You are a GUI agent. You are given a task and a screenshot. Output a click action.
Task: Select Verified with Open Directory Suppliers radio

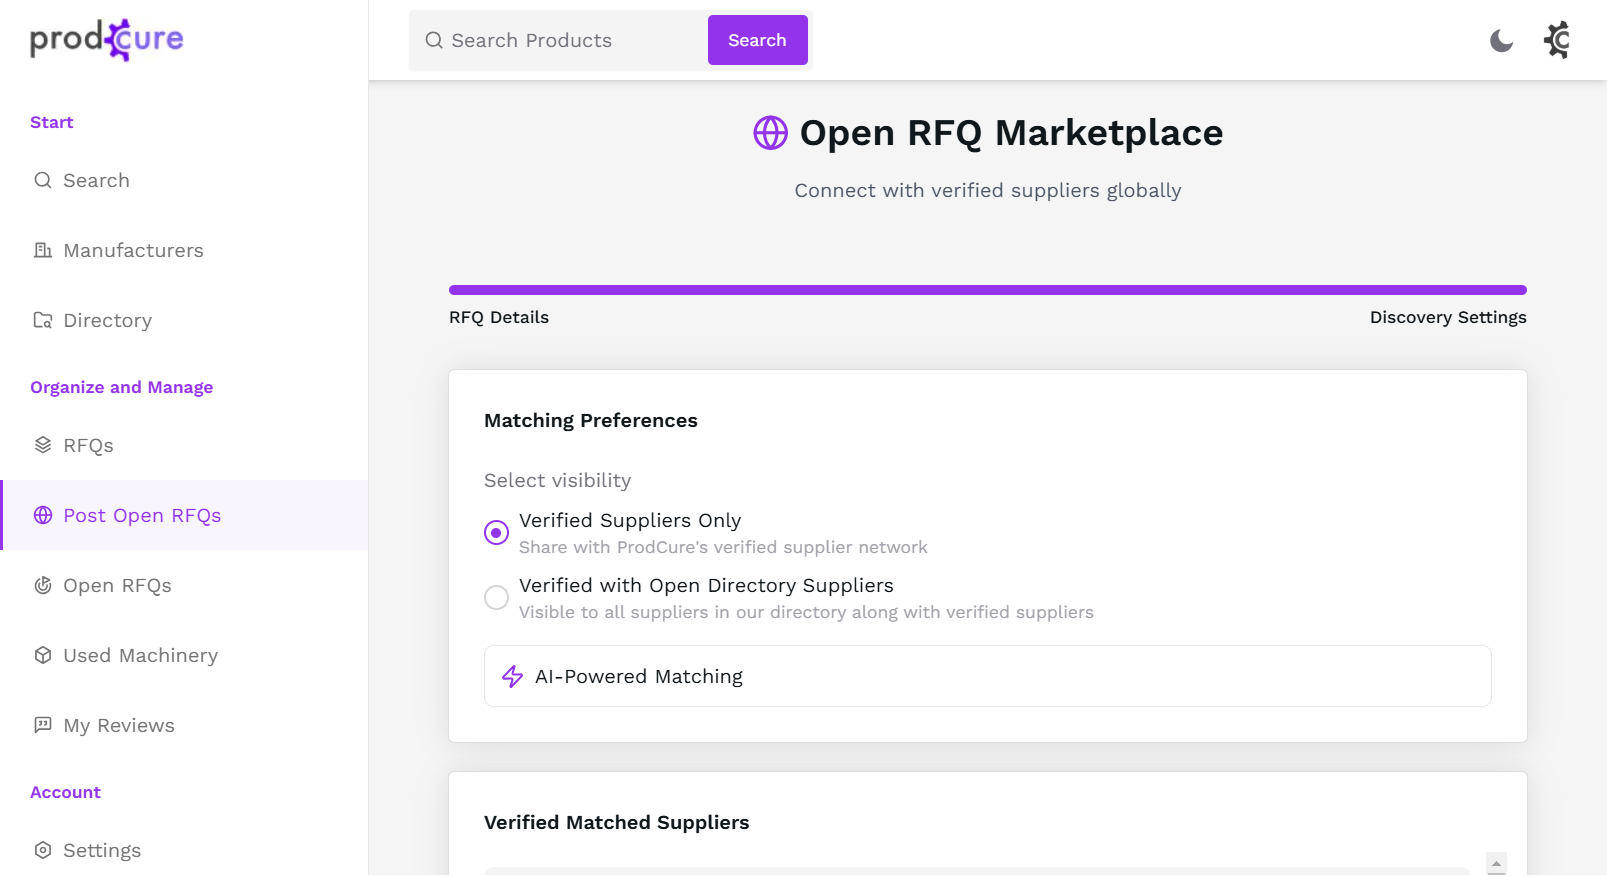[x=496, y=598]
